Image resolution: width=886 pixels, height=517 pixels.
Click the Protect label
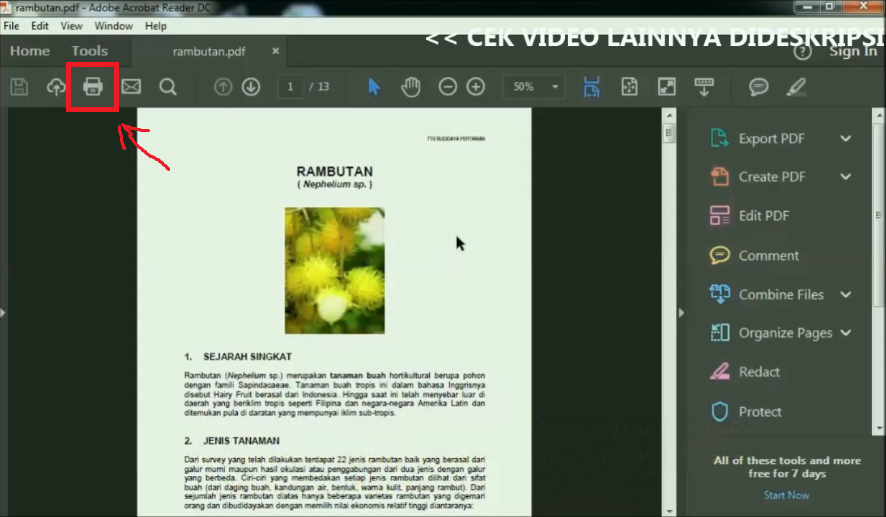(760, 411)
